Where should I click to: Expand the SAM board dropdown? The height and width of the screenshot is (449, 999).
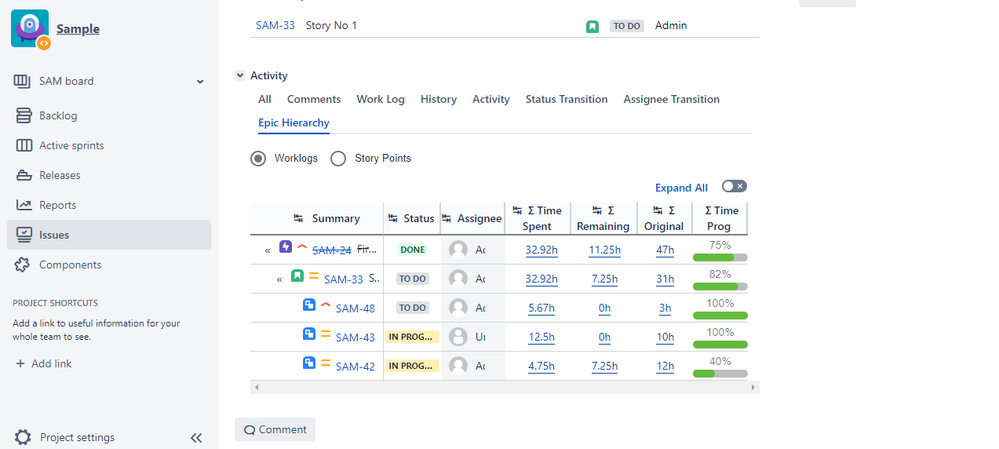pos(200,82)
